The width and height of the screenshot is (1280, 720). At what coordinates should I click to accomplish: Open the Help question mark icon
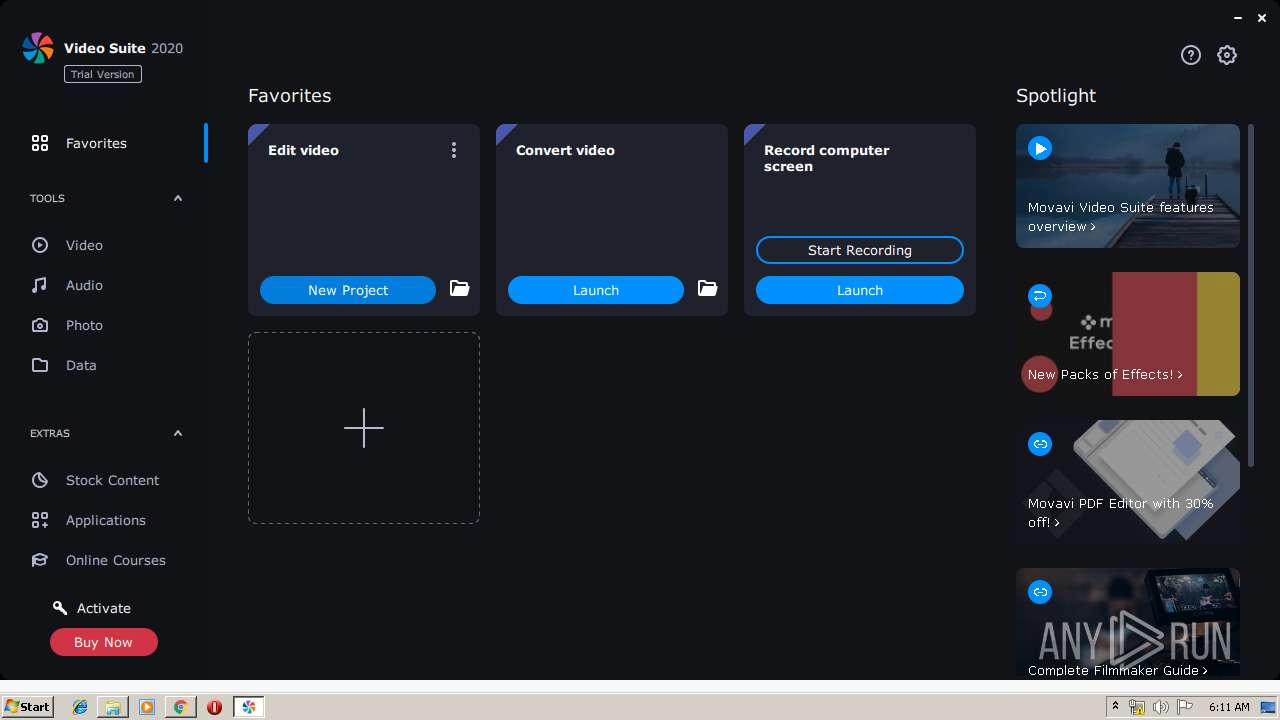tap(1190, 55)
